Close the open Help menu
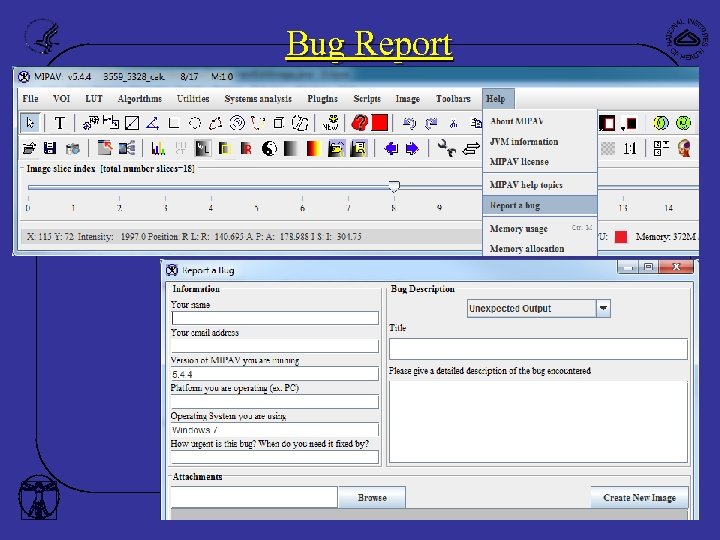Screen dimensions: 720x540 [x=498, y=98]
